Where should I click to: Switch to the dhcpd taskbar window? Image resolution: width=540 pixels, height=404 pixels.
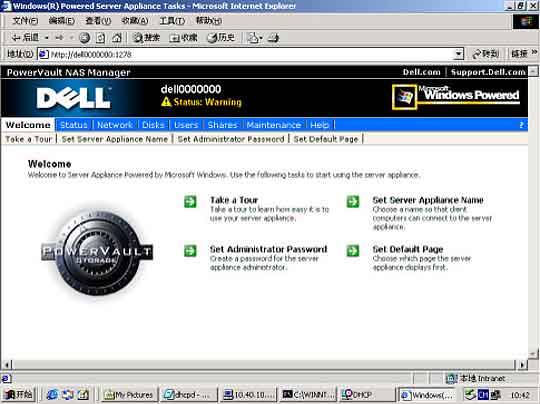click(x=189, y=395)
